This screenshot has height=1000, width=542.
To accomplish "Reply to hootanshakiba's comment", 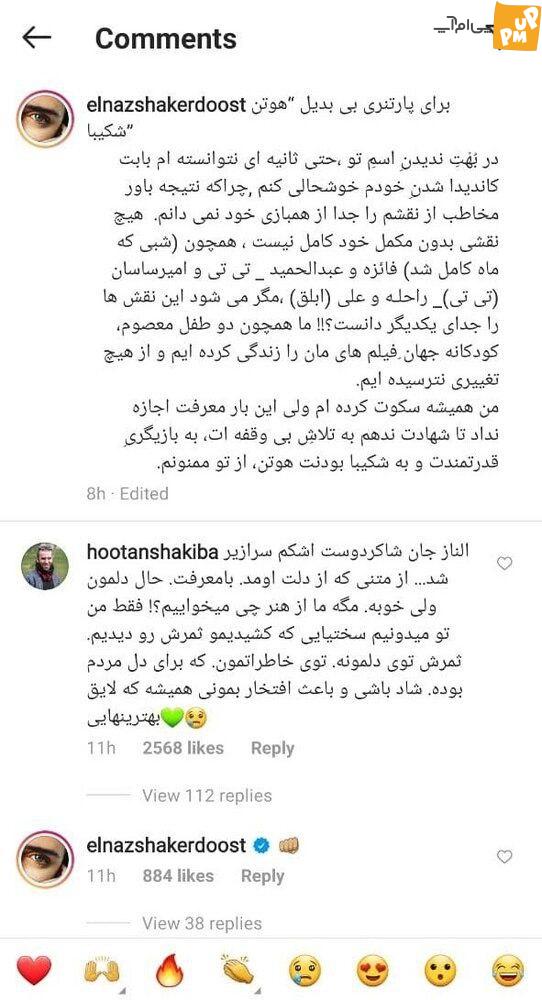I will pos(272,748).
